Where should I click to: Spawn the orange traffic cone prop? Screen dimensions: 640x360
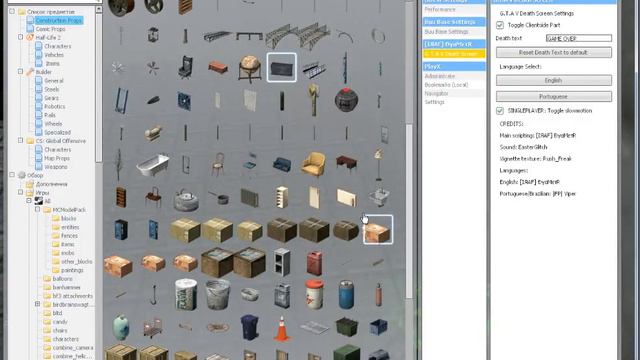(282, 328)
